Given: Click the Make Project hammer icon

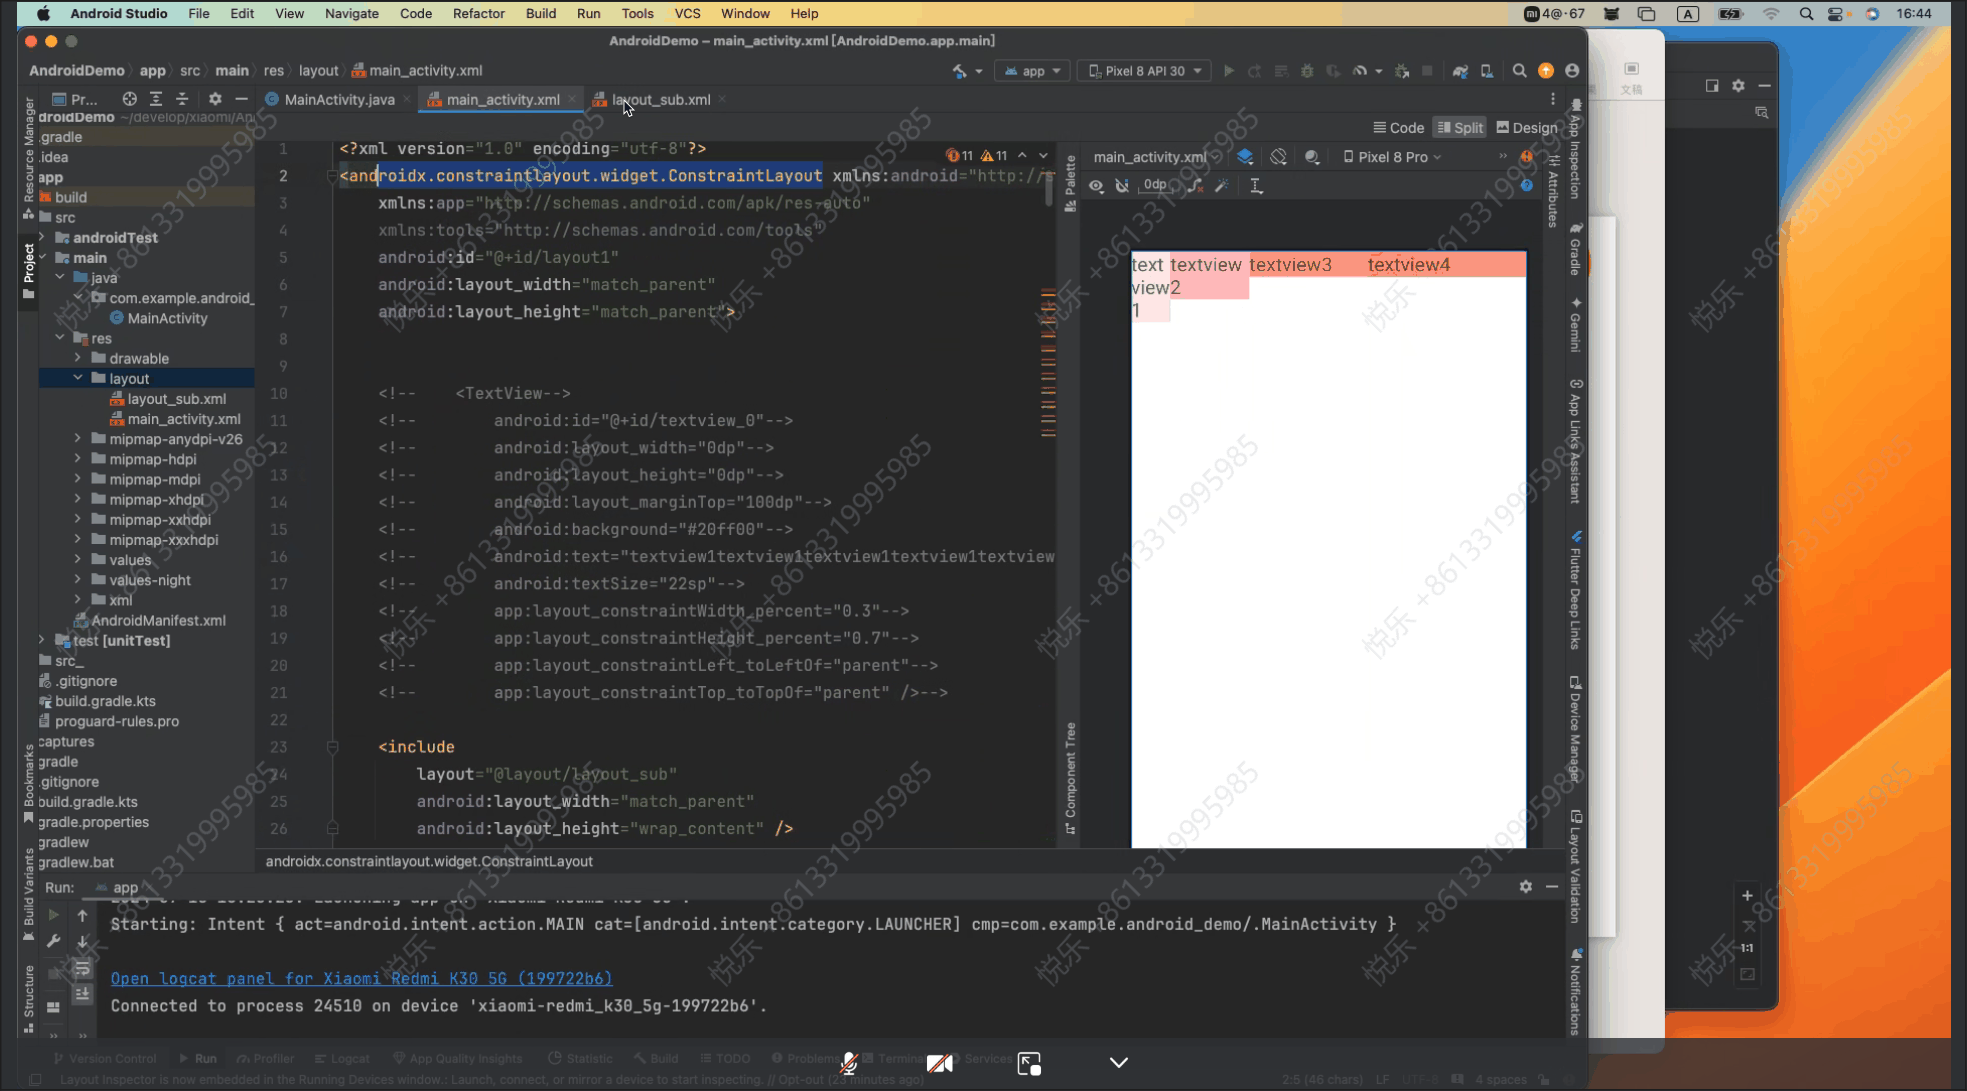Looking at the screenshot, I should (960, 71).
